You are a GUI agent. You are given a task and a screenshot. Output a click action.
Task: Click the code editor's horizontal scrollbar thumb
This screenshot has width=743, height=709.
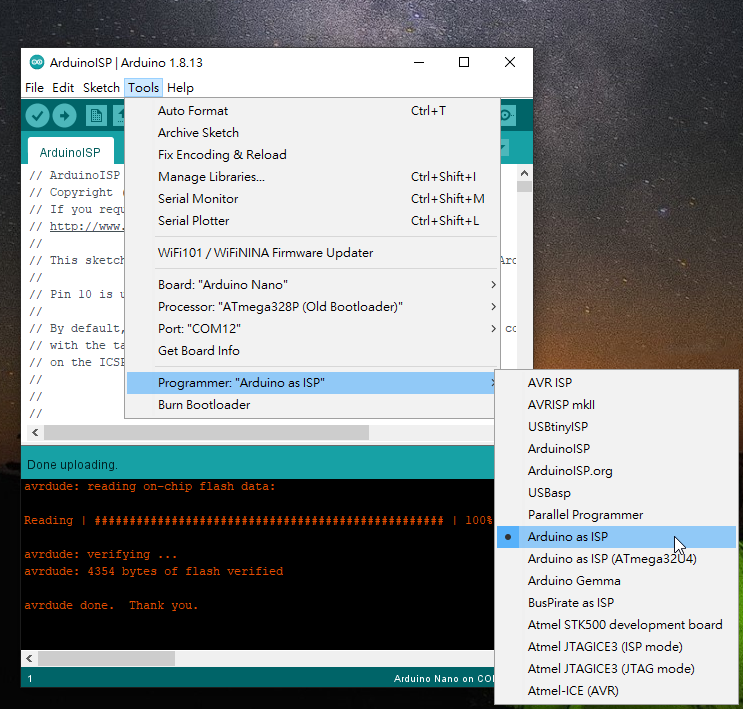coord(206,433)
